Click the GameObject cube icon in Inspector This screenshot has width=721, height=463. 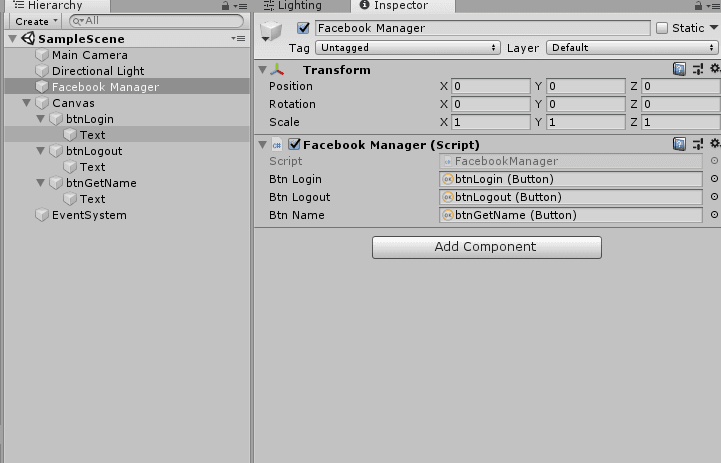click(271, 30)
